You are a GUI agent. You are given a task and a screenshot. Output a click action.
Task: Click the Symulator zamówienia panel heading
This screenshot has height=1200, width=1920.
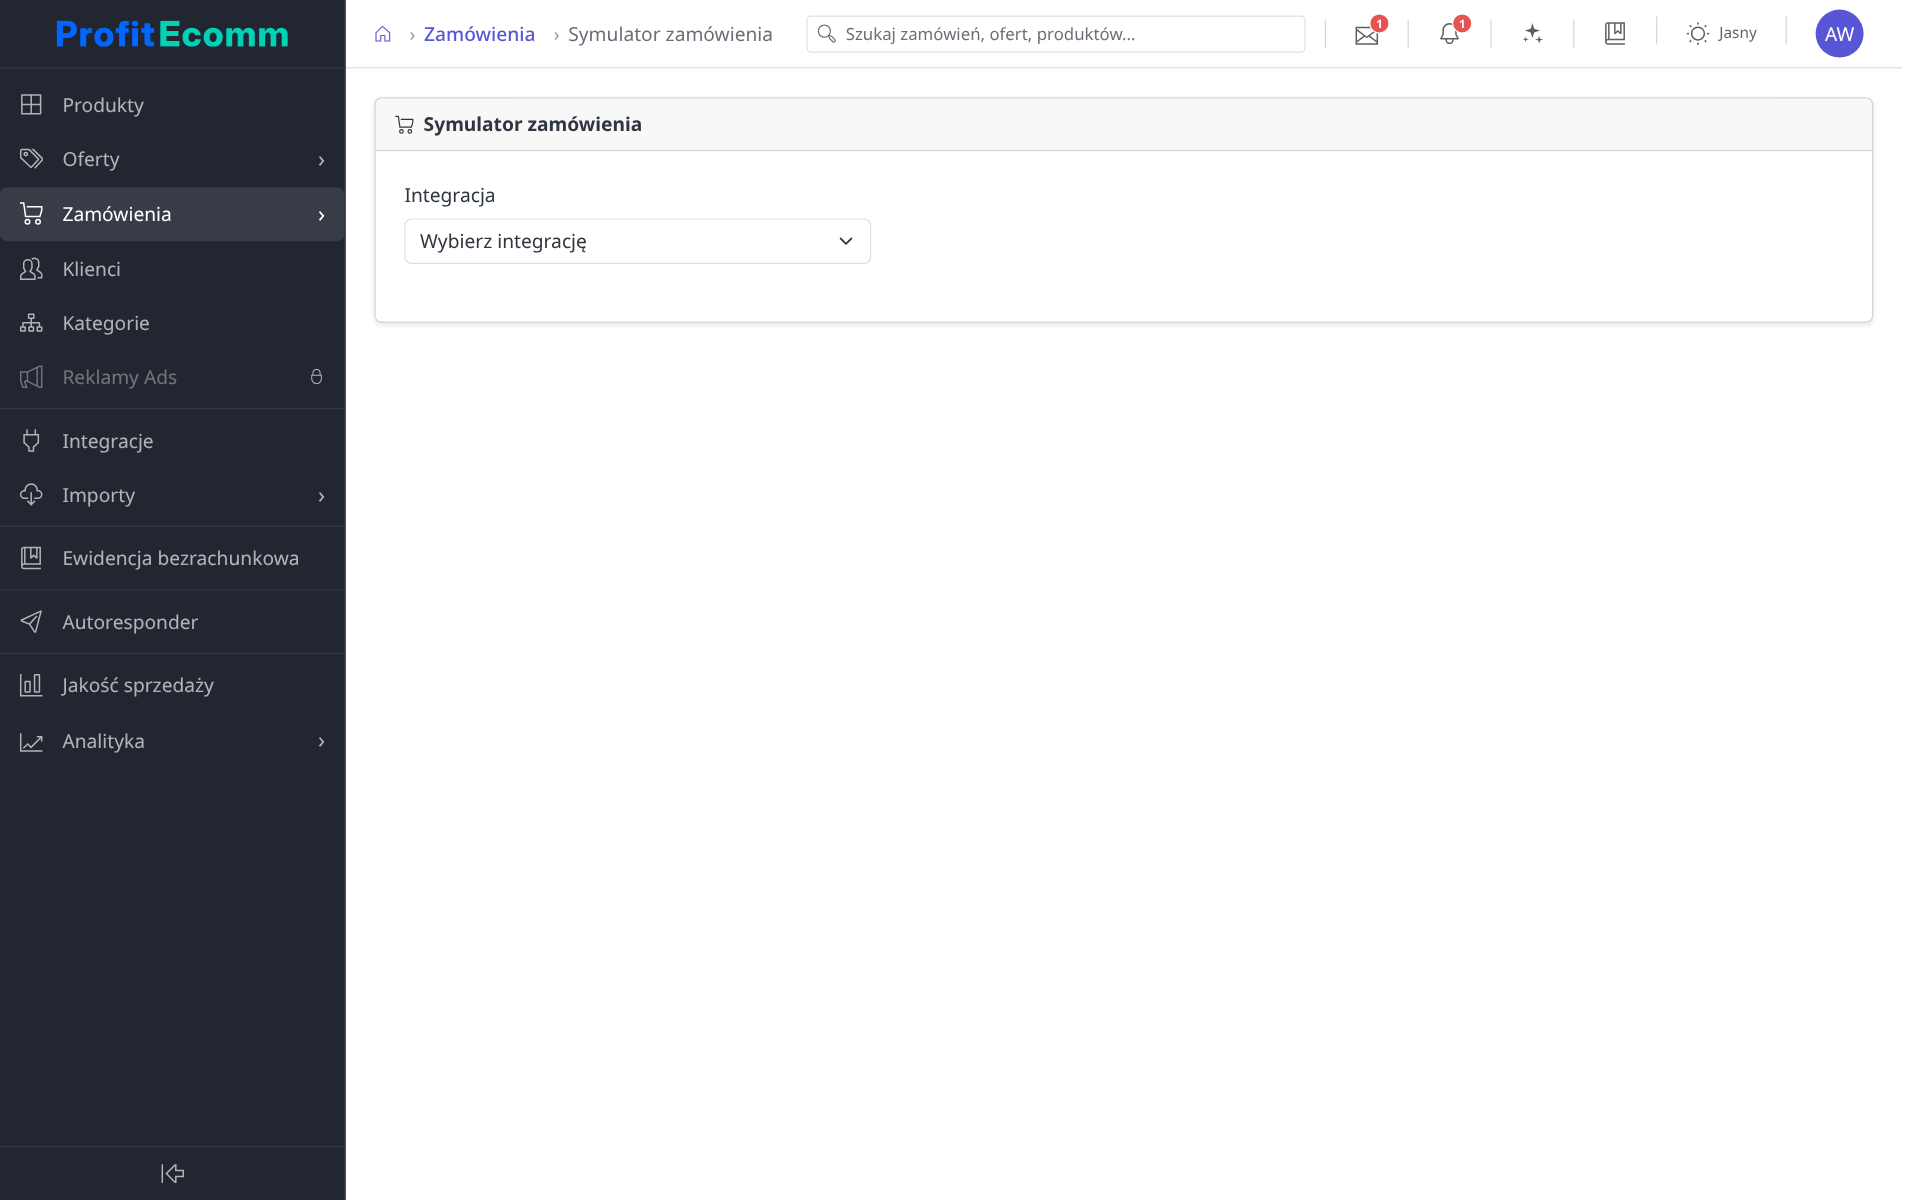[x=532, y=124]
